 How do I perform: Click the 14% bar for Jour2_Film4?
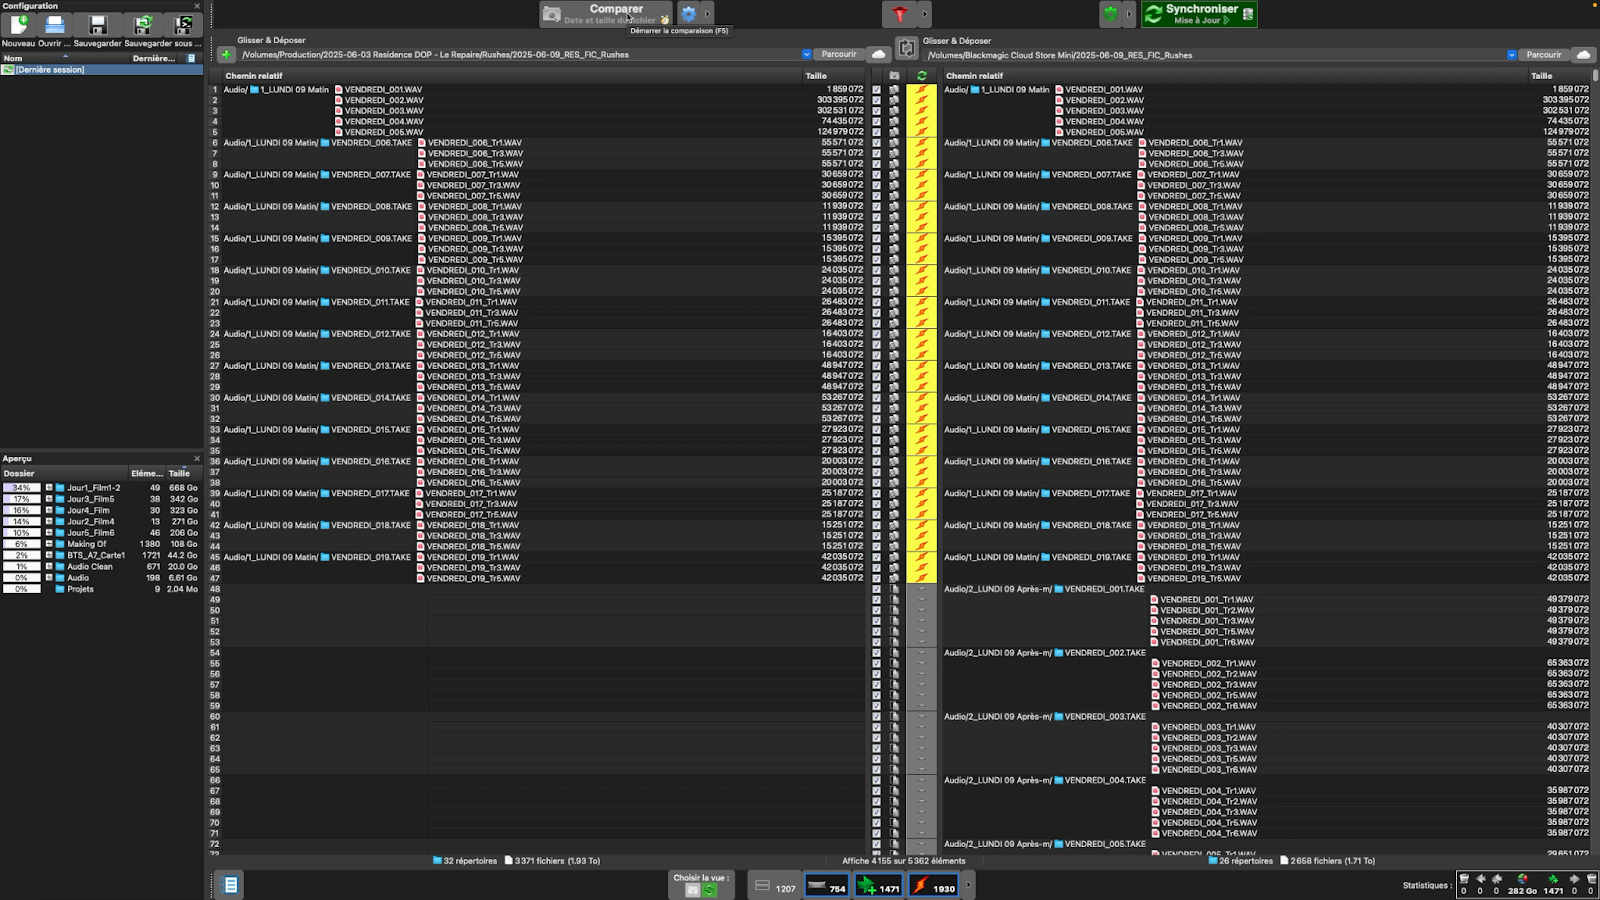click(x=21, y=521)
